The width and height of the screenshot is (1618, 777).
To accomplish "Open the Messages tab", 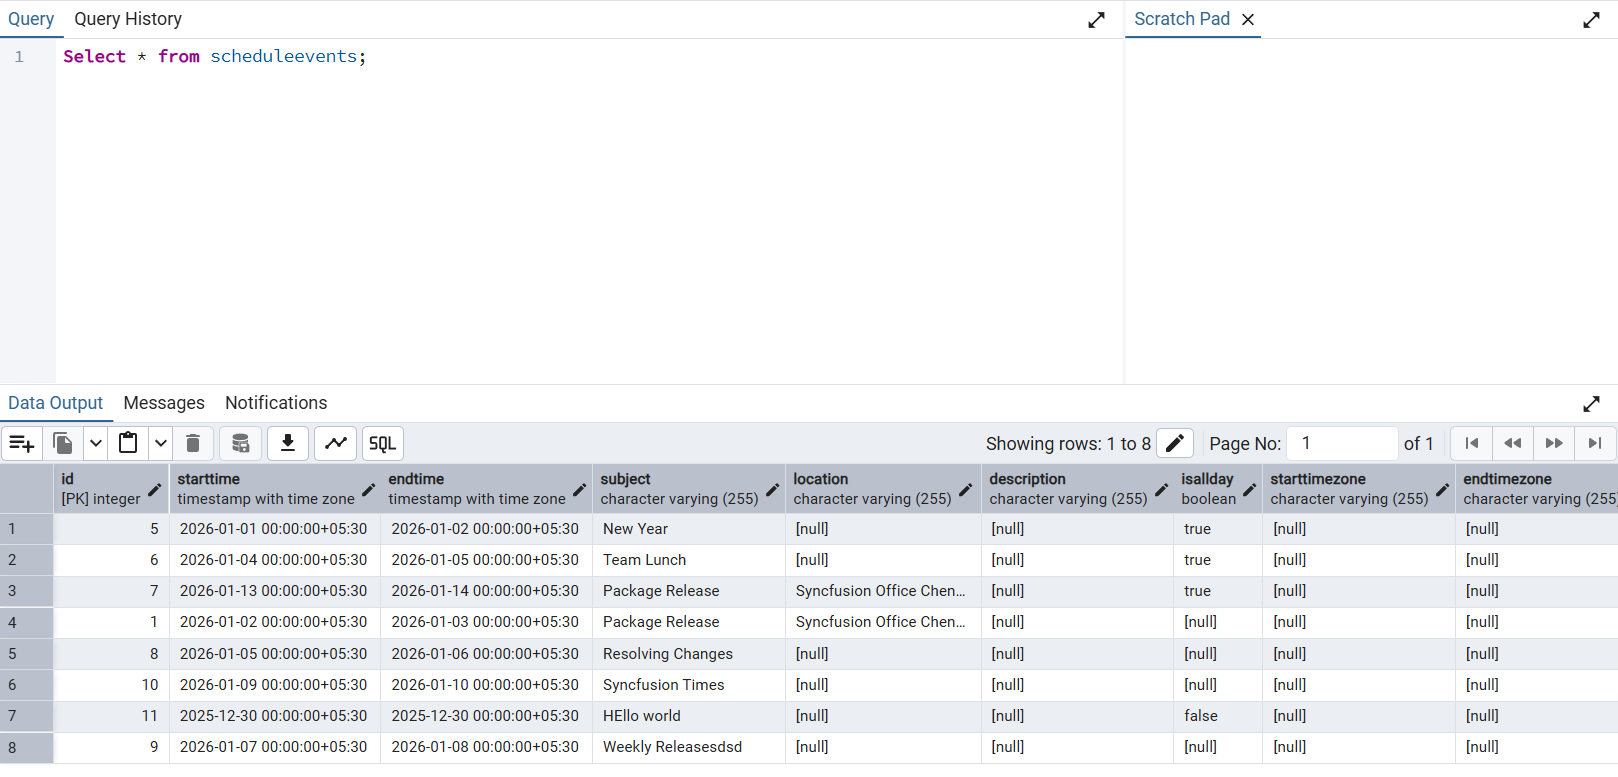I will [x=164, y=403].
